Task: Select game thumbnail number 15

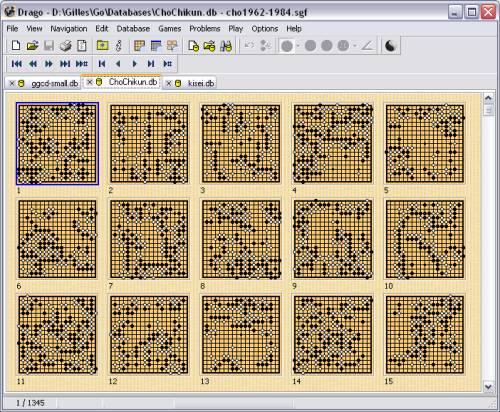Action: point(425,335)
